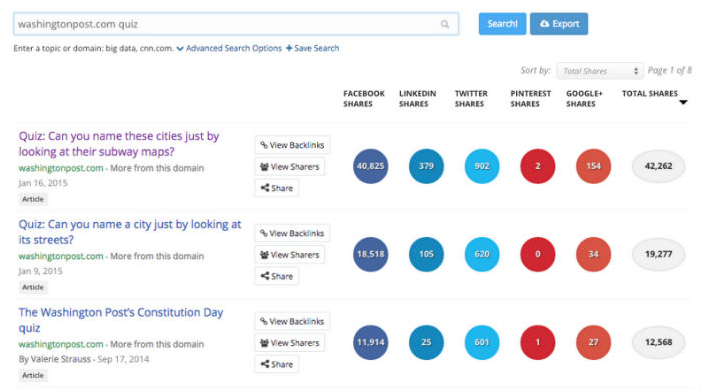This screenshot has height=392, width=708.
Task: Click the 40,825 Facebook shares bubble
Action: 370,166
